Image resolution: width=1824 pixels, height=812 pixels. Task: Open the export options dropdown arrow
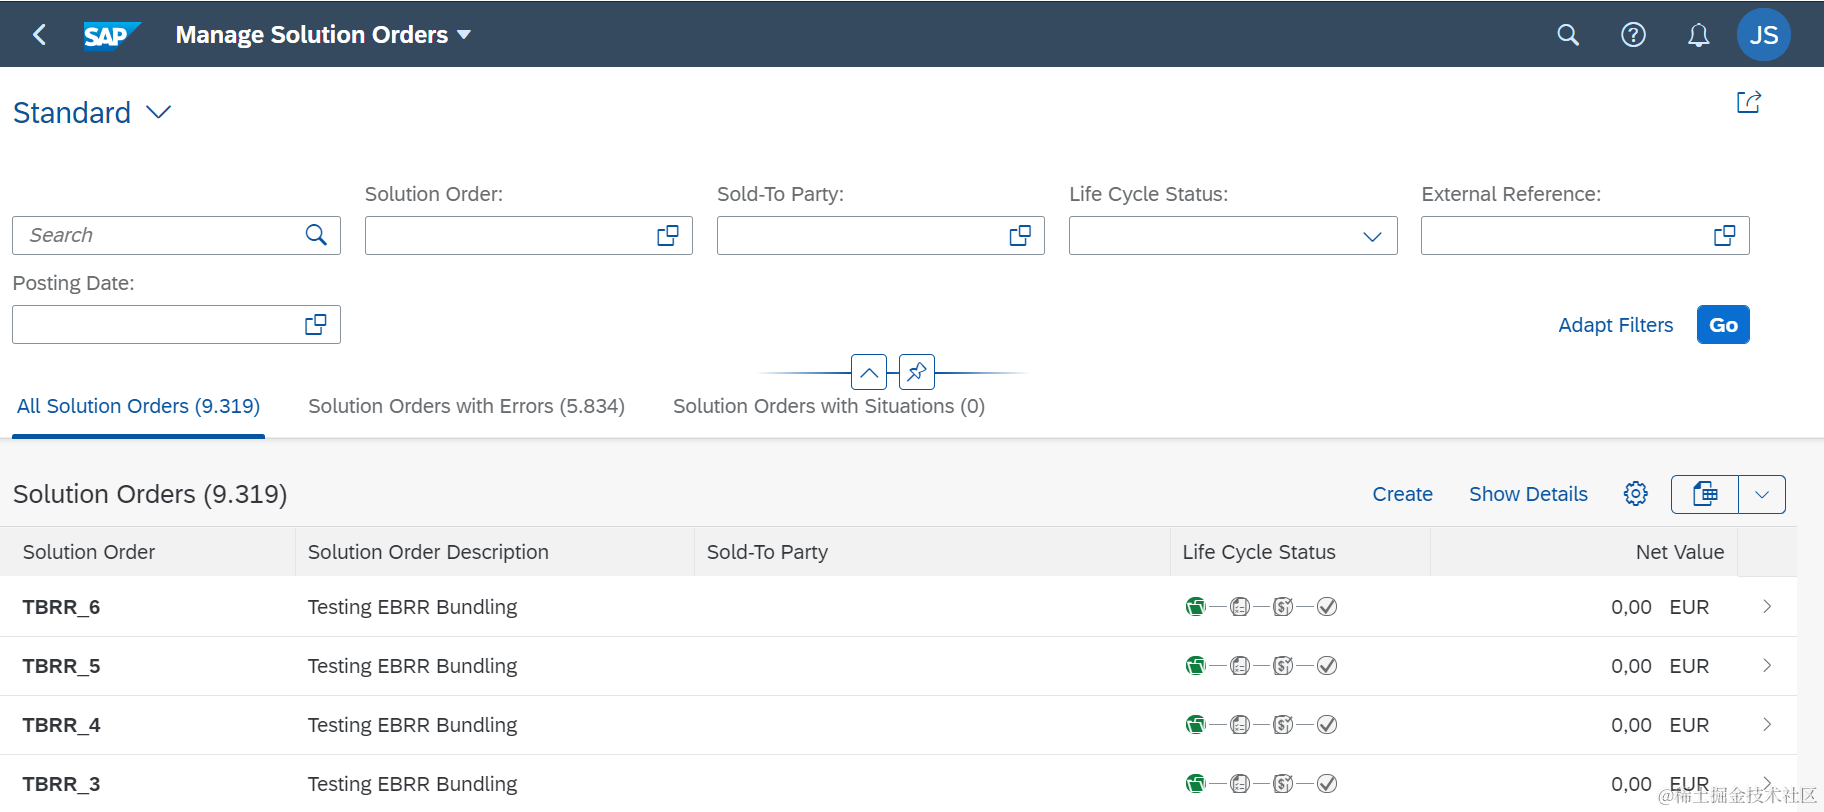coord(1762,494)
